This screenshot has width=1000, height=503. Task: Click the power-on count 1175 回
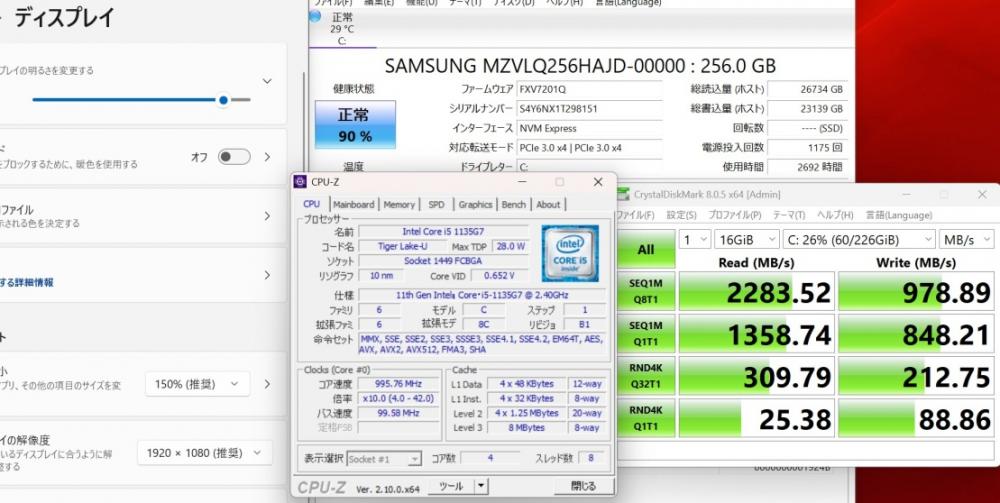(807, 148)
